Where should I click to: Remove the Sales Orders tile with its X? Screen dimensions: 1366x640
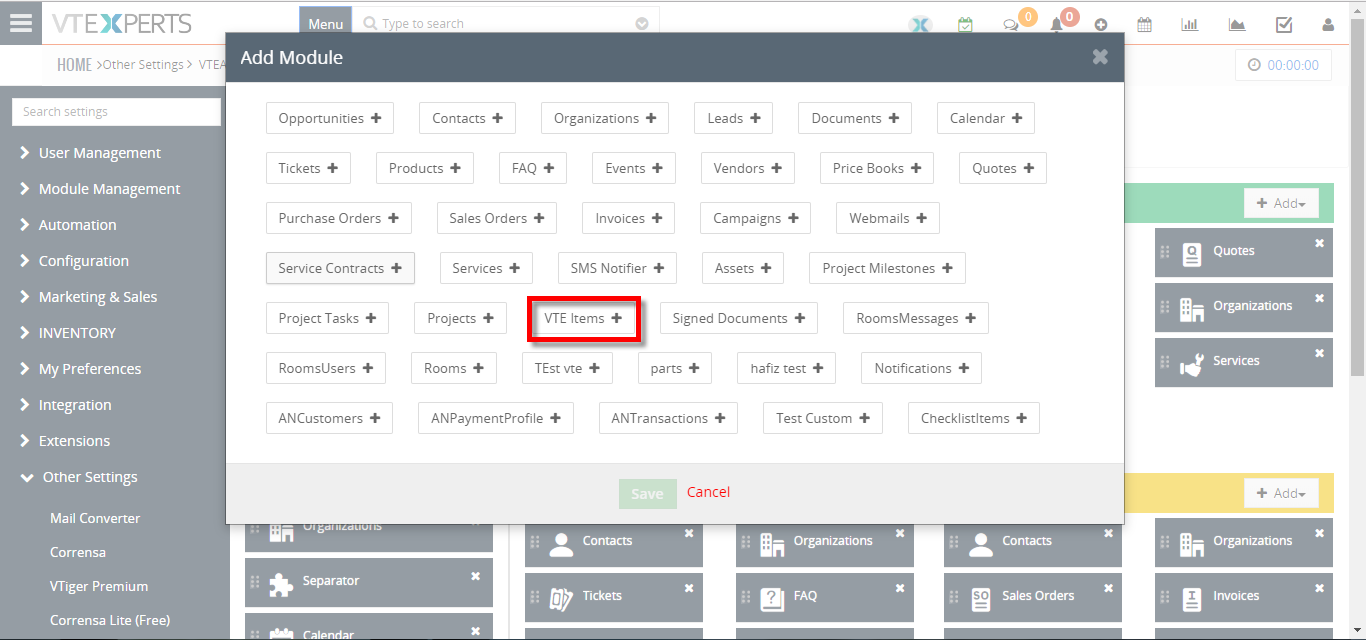[1108, 588]
